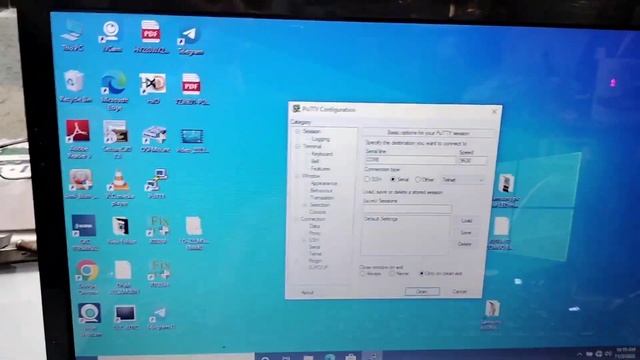The image size is (640, 360).
Task: Click the PuTTY icon in the dialog title bar
Action: click(296, 109)
